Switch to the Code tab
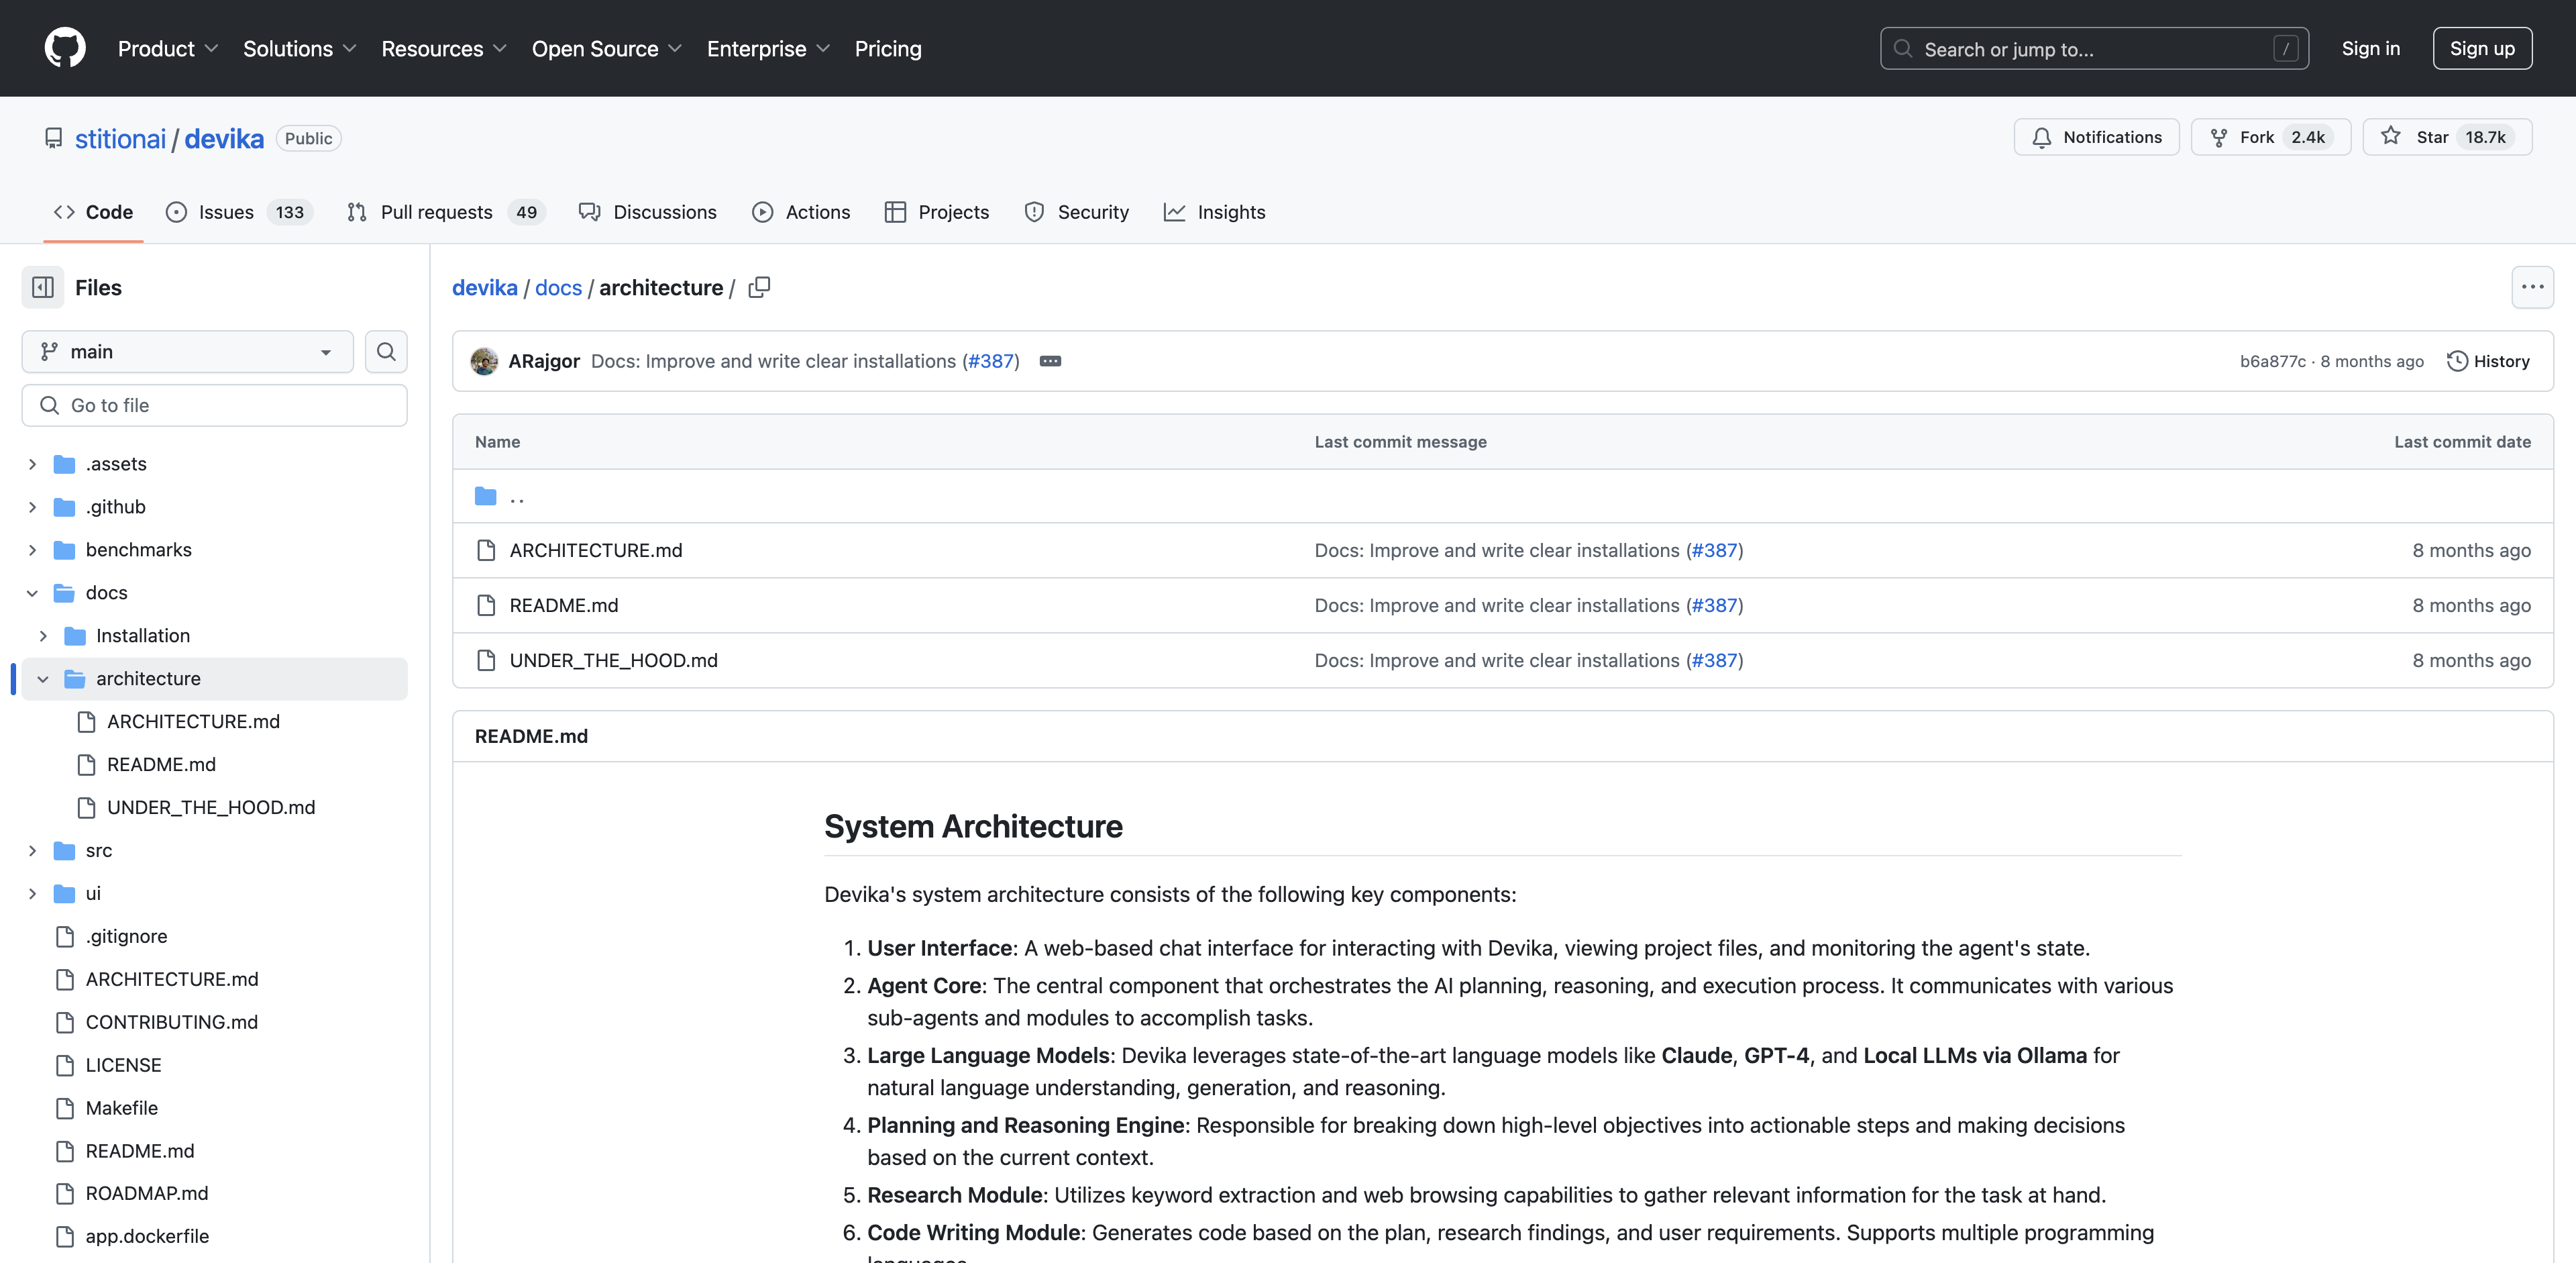Viewport: 2576px width, 1263px height. click(93, 212)
